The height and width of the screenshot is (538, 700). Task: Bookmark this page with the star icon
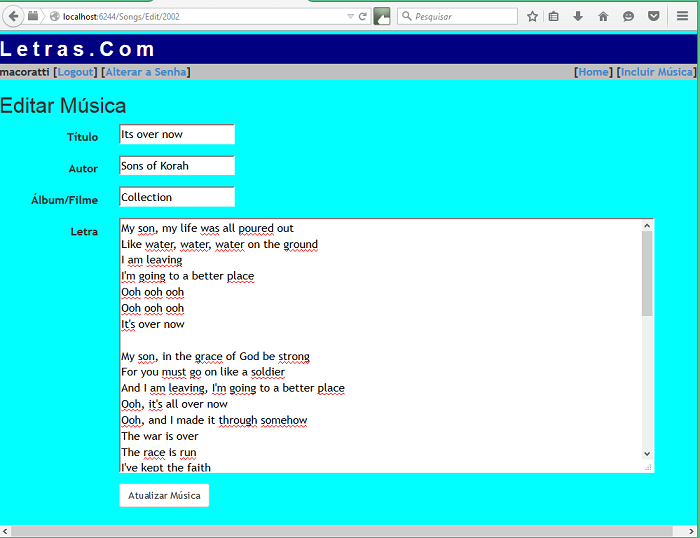click(532, 17)
